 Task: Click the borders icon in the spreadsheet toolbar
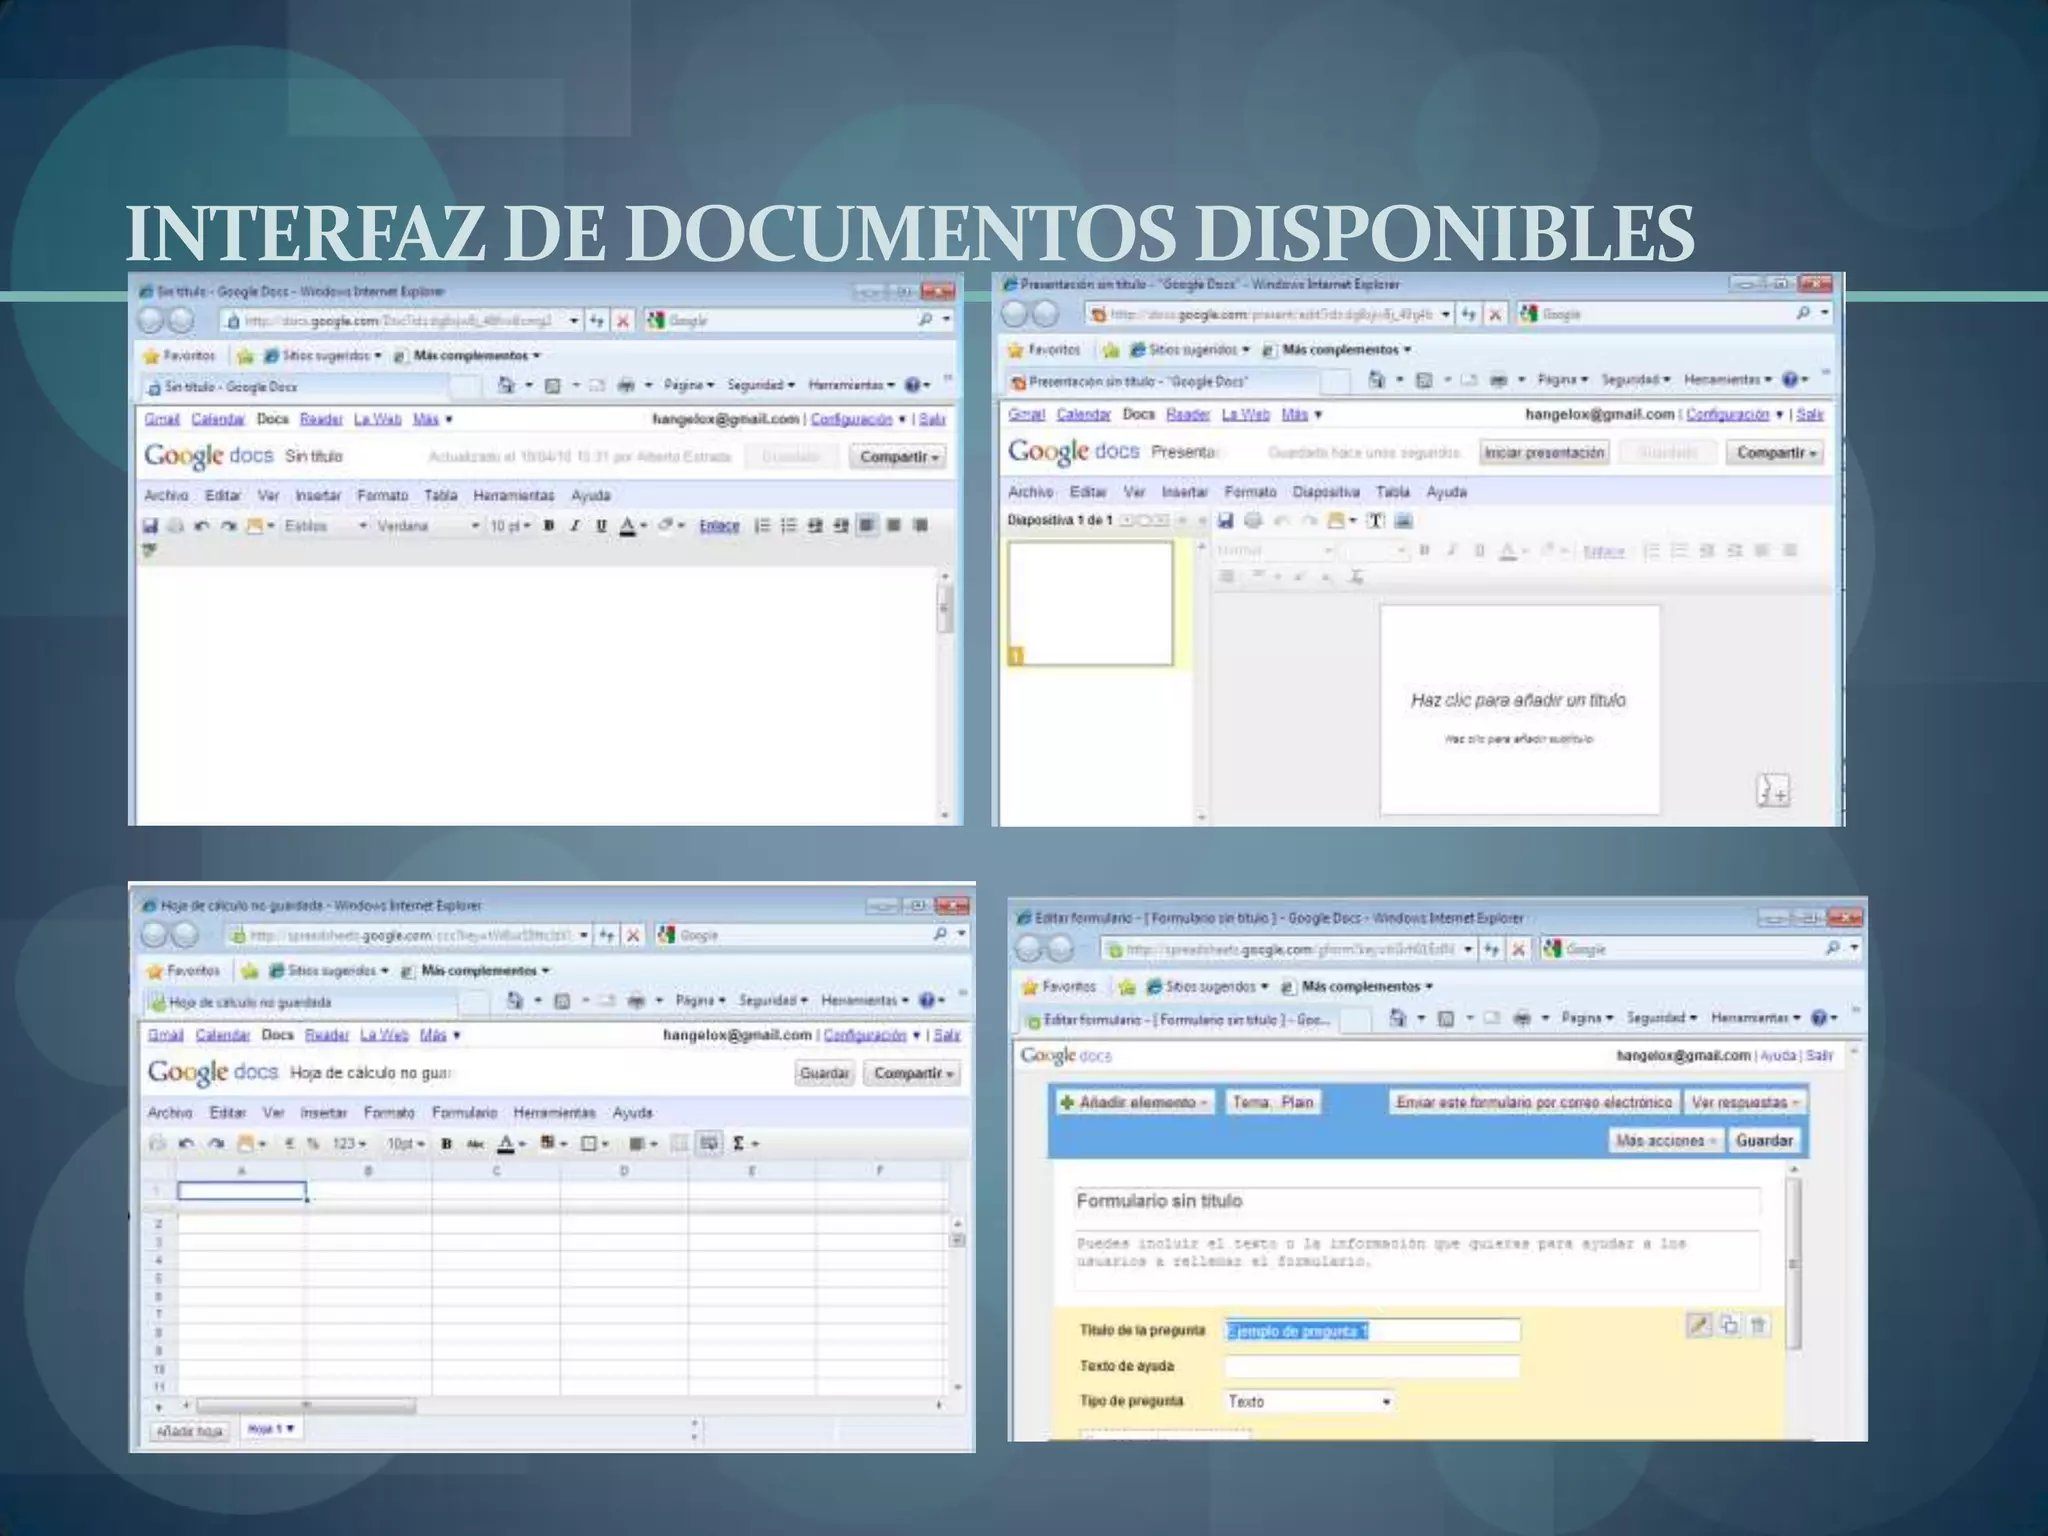click(x=594, y=1144)
